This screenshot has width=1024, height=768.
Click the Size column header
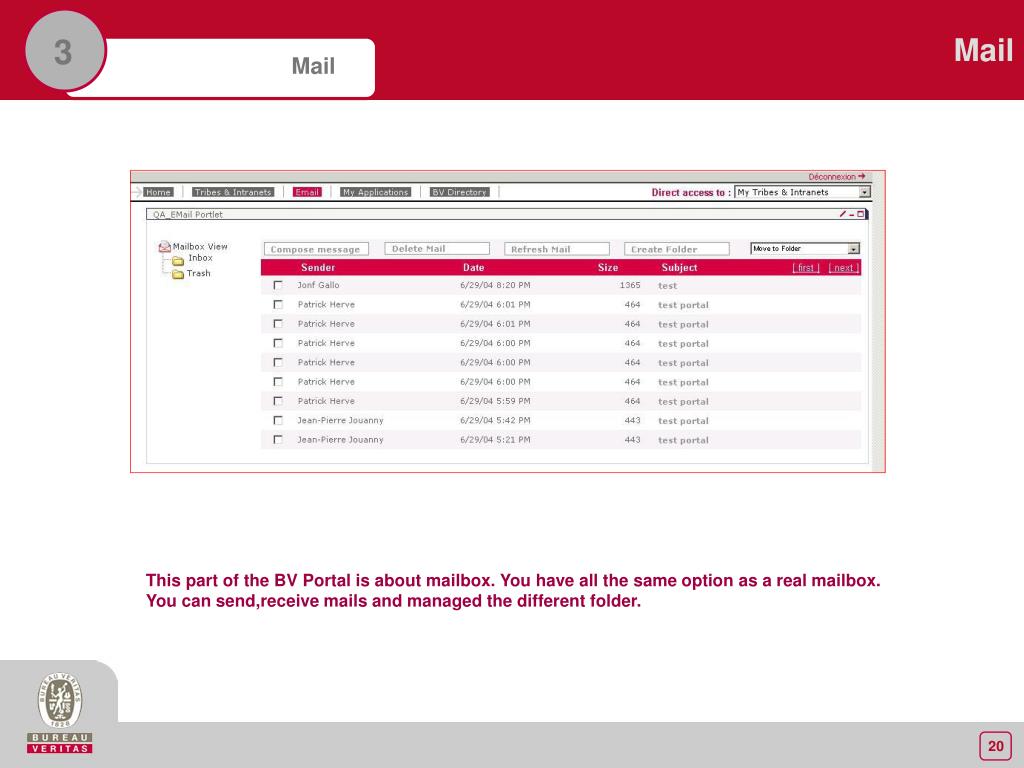(x=607, y=268)
